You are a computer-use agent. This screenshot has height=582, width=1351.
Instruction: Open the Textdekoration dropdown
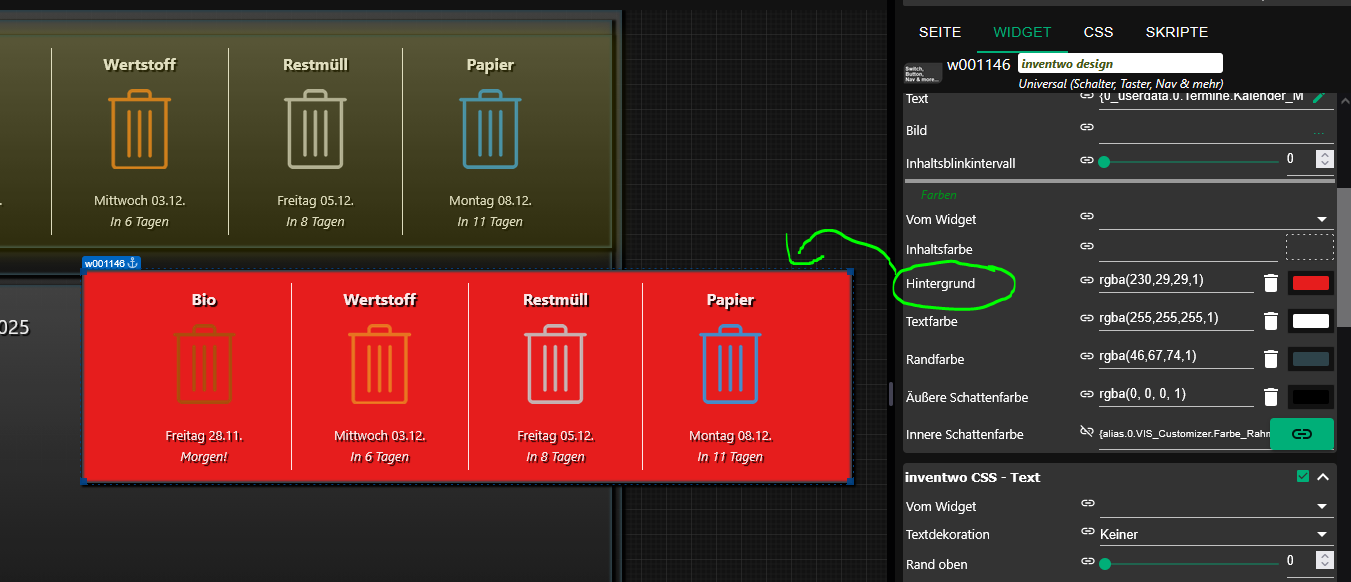click(1216, 534)
